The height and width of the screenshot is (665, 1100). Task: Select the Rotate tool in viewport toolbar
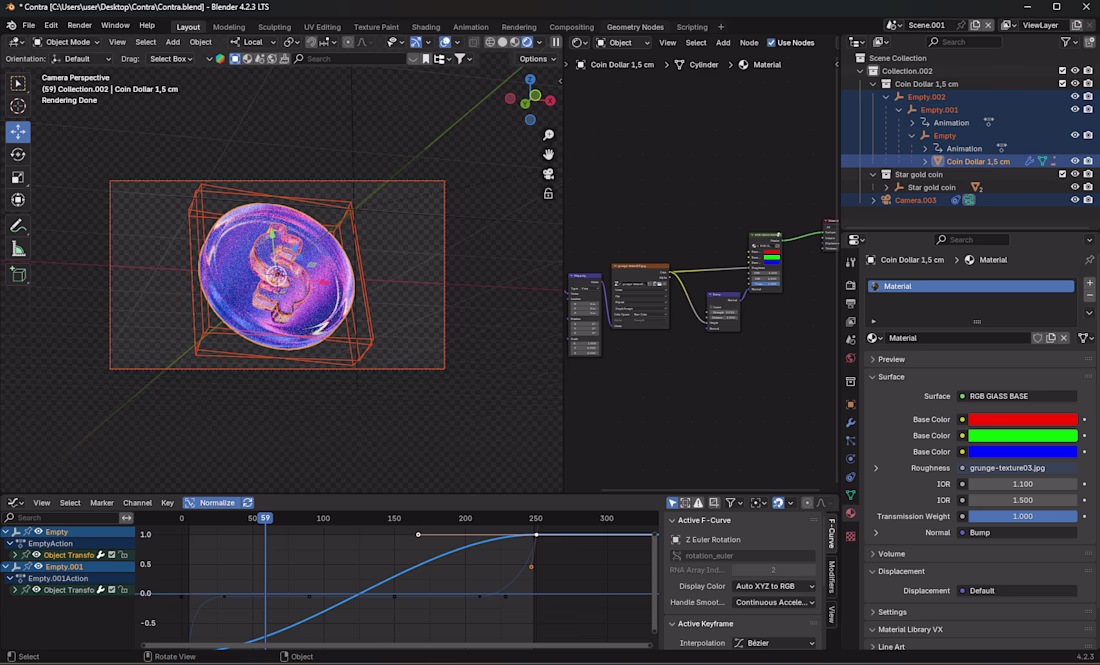click(x=18, y=154)
